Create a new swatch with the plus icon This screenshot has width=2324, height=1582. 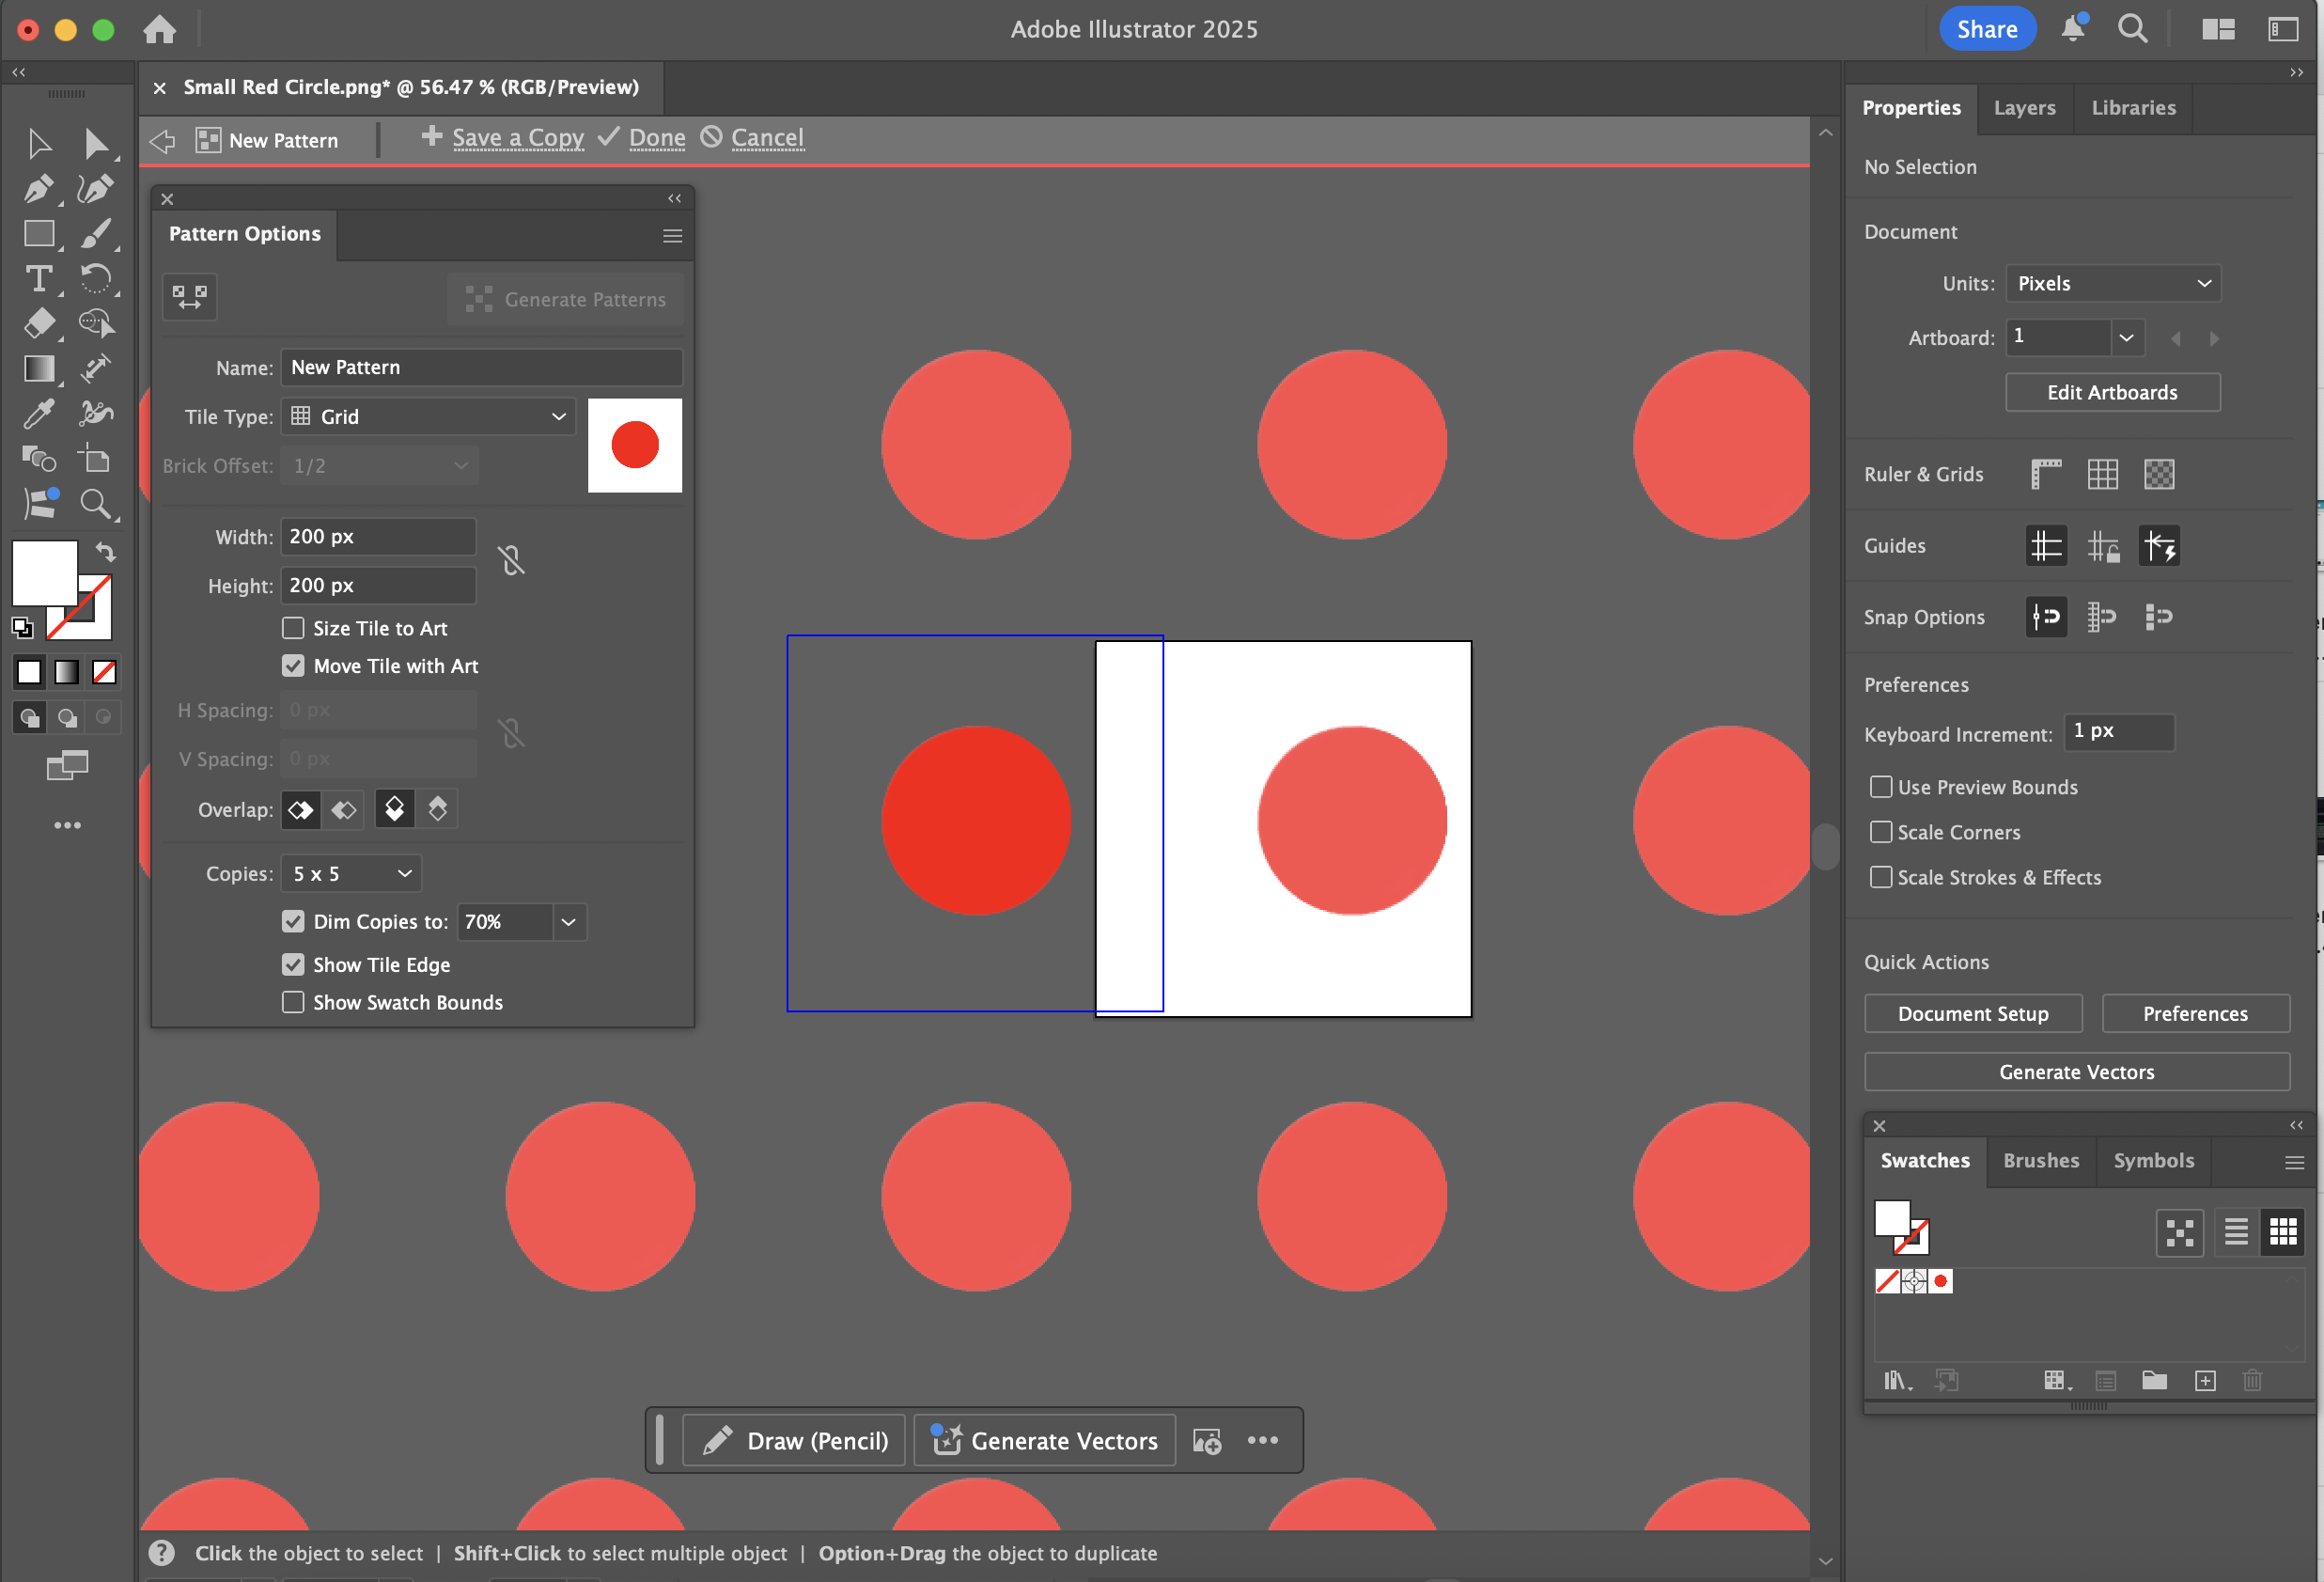[2205, 1380]
